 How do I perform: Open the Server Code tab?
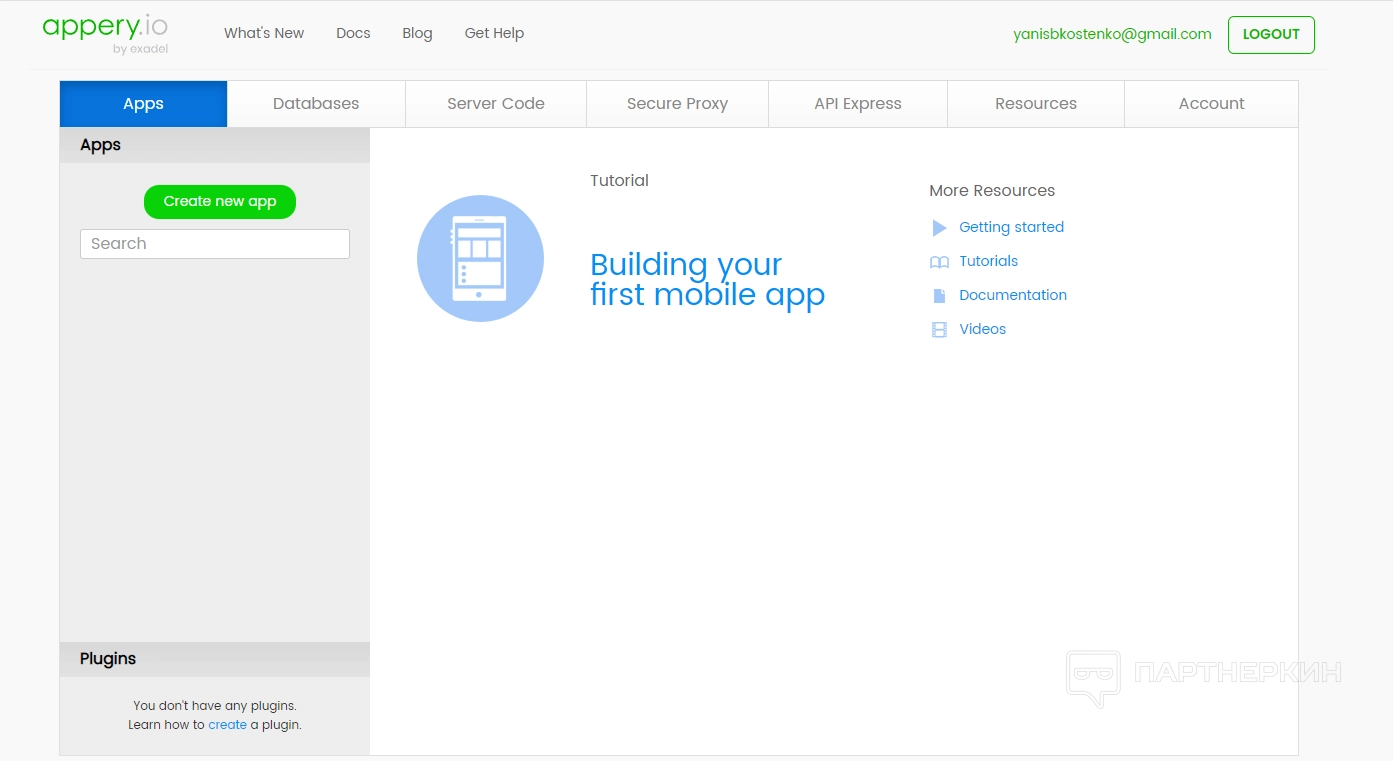point(496,104)
